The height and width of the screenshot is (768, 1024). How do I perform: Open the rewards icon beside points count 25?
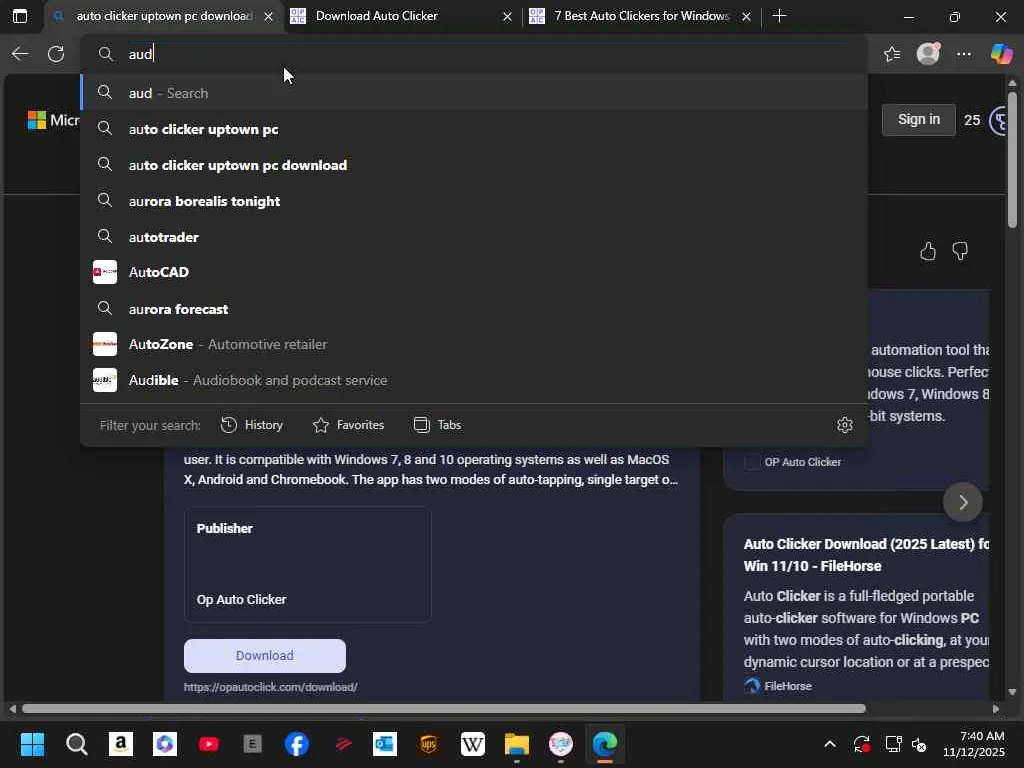click(x=999, y=121)
